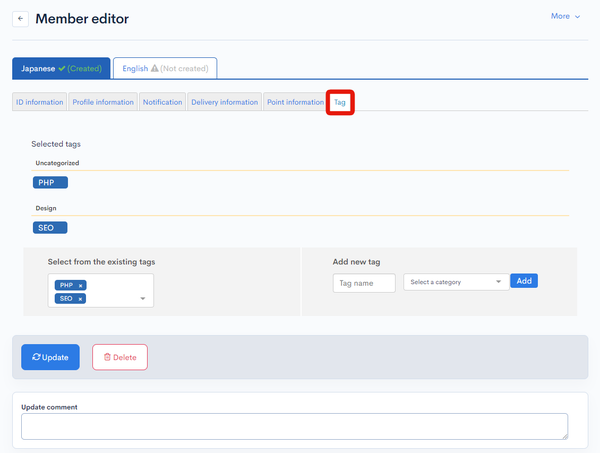Switch to the Japanese language tab
The height and width of the screenshot is (453, 600).
click(x=61, y=68)
